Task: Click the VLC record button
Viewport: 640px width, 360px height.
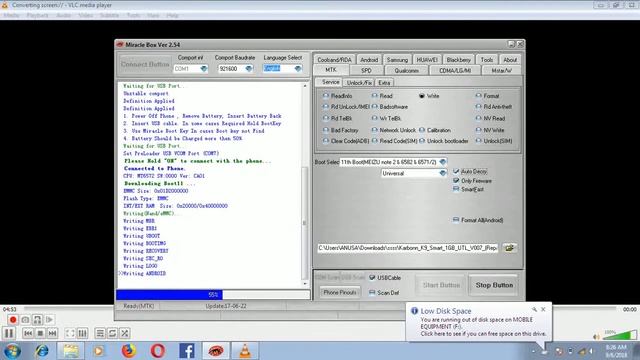Action: pos(13,320)
